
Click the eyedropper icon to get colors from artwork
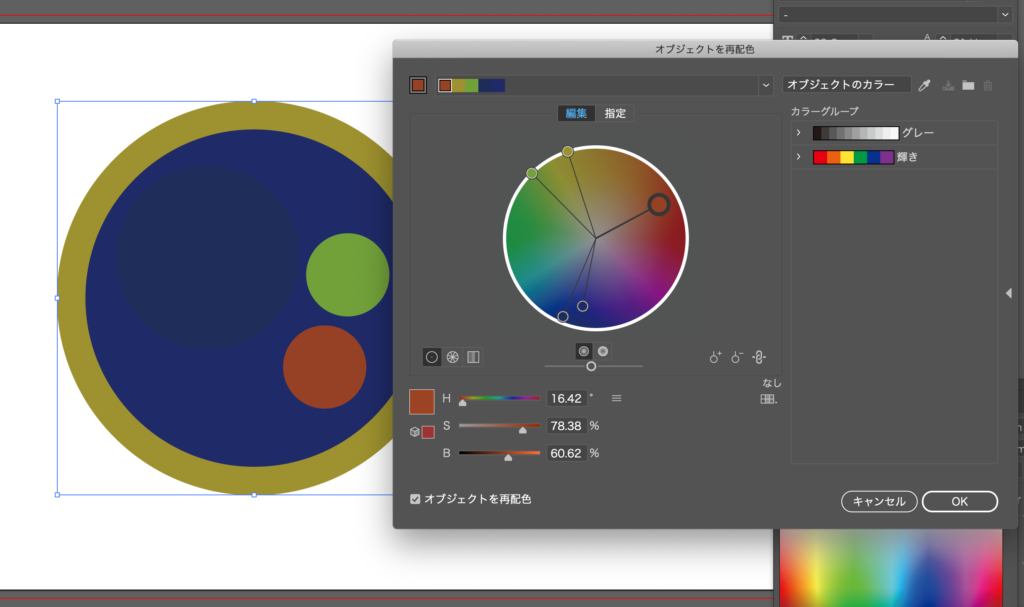pyautogui.click(x=925, y=86)
